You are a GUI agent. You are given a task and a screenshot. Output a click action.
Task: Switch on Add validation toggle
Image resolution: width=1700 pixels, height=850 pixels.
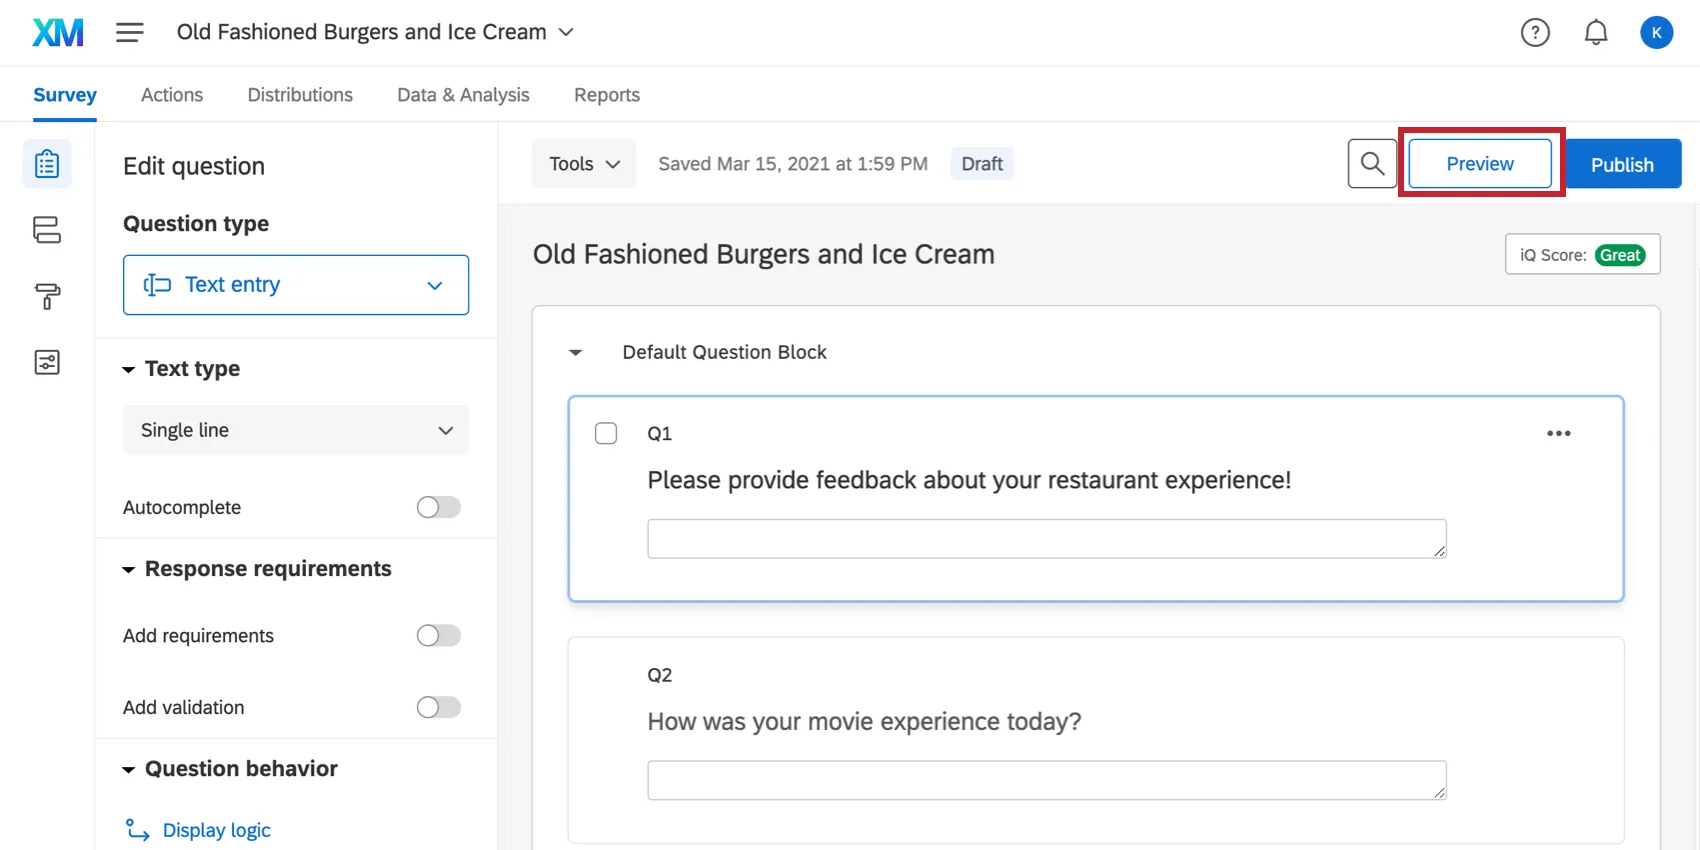pyautogui.click(x=439, y=708)
